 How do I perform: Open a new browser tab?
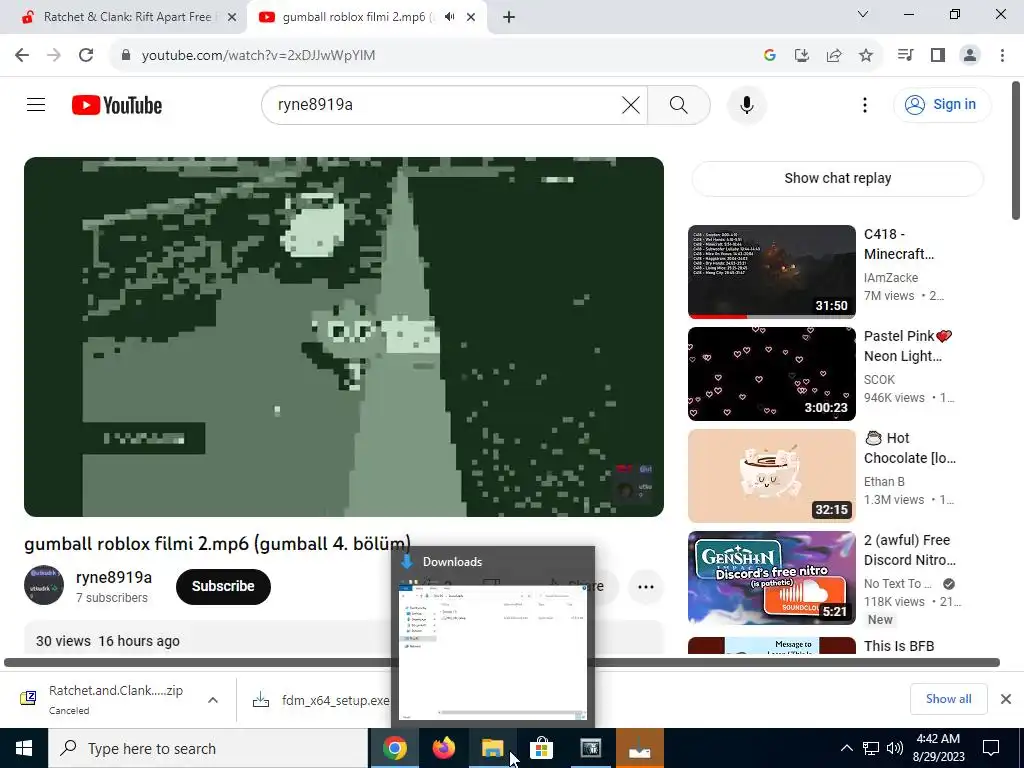509,18
